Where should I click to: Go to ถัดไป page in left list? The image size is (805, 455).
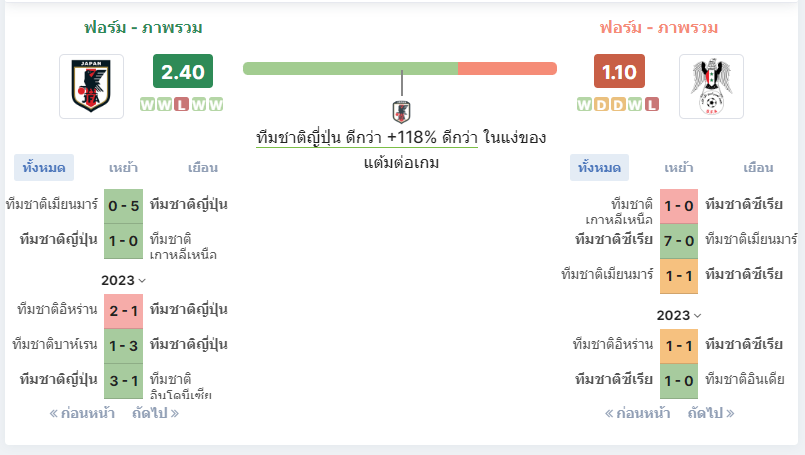[x=155, y=413]
